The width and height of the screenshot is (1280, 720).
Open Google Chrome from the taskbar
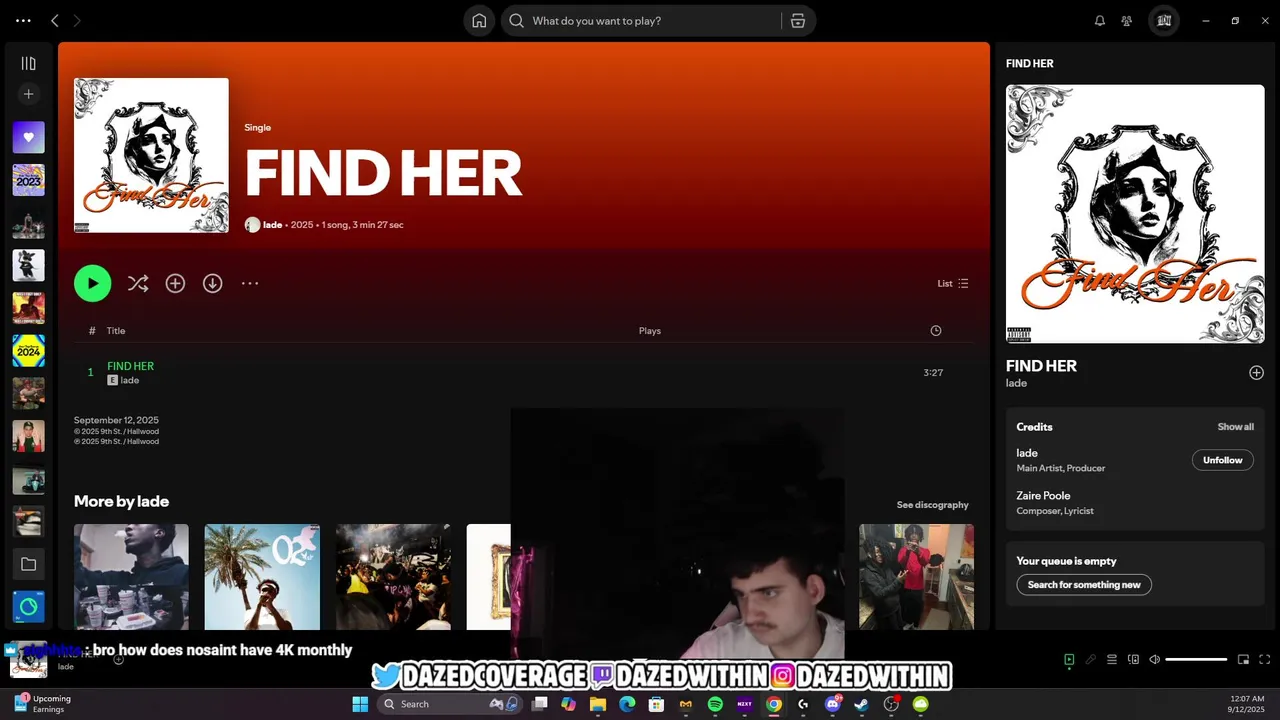click(773, 704)
